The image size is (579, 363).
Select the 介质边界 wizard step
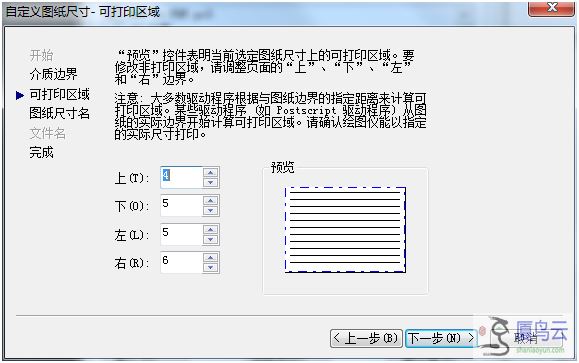point(54,74)
